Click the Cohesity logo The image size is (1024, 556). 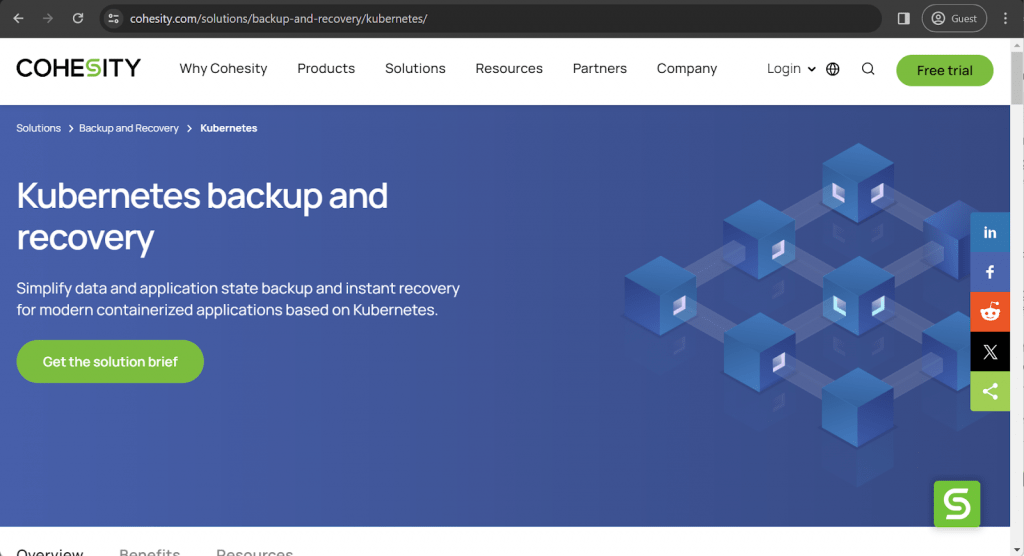click(x=79, y=68)
